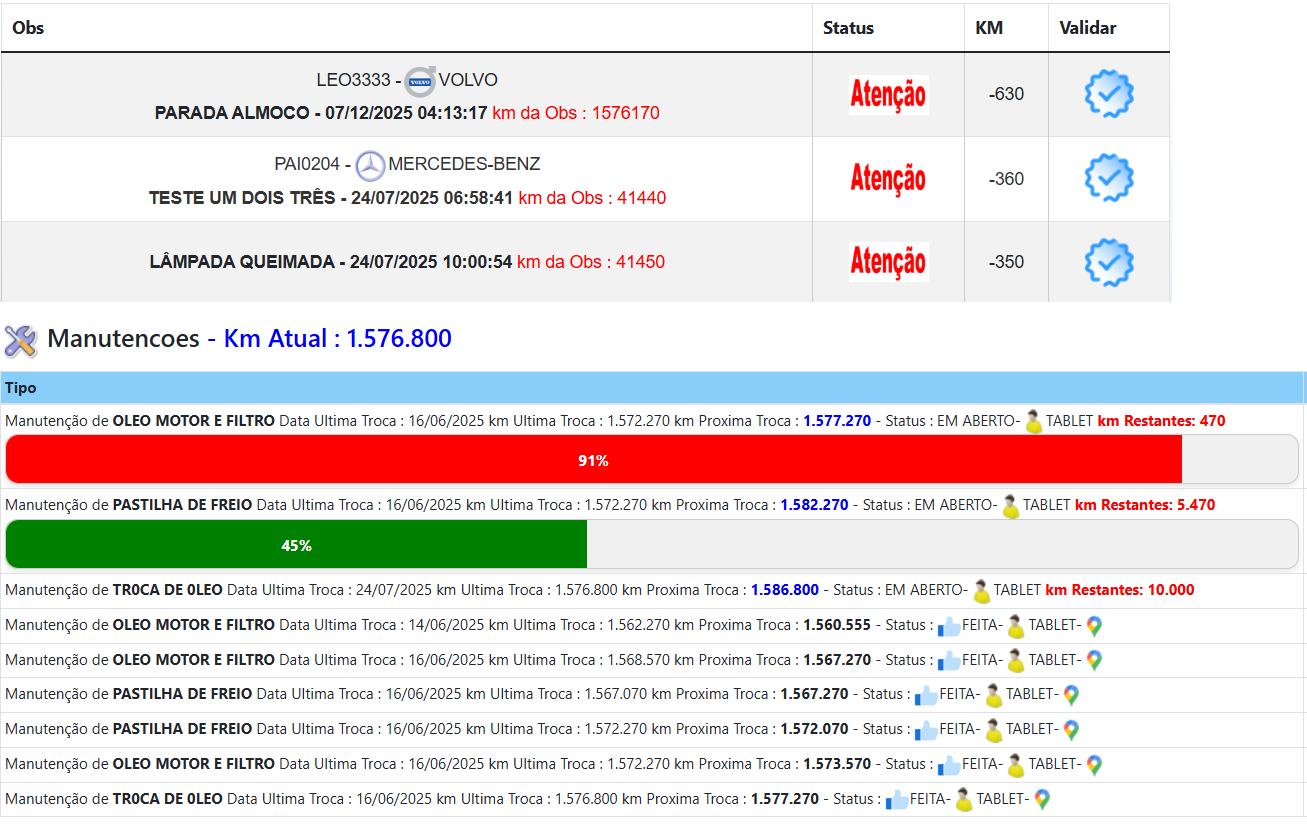Screen dimensions: 1307x825
Task: Click the Validar column header
Action: tap(1088, 28)
